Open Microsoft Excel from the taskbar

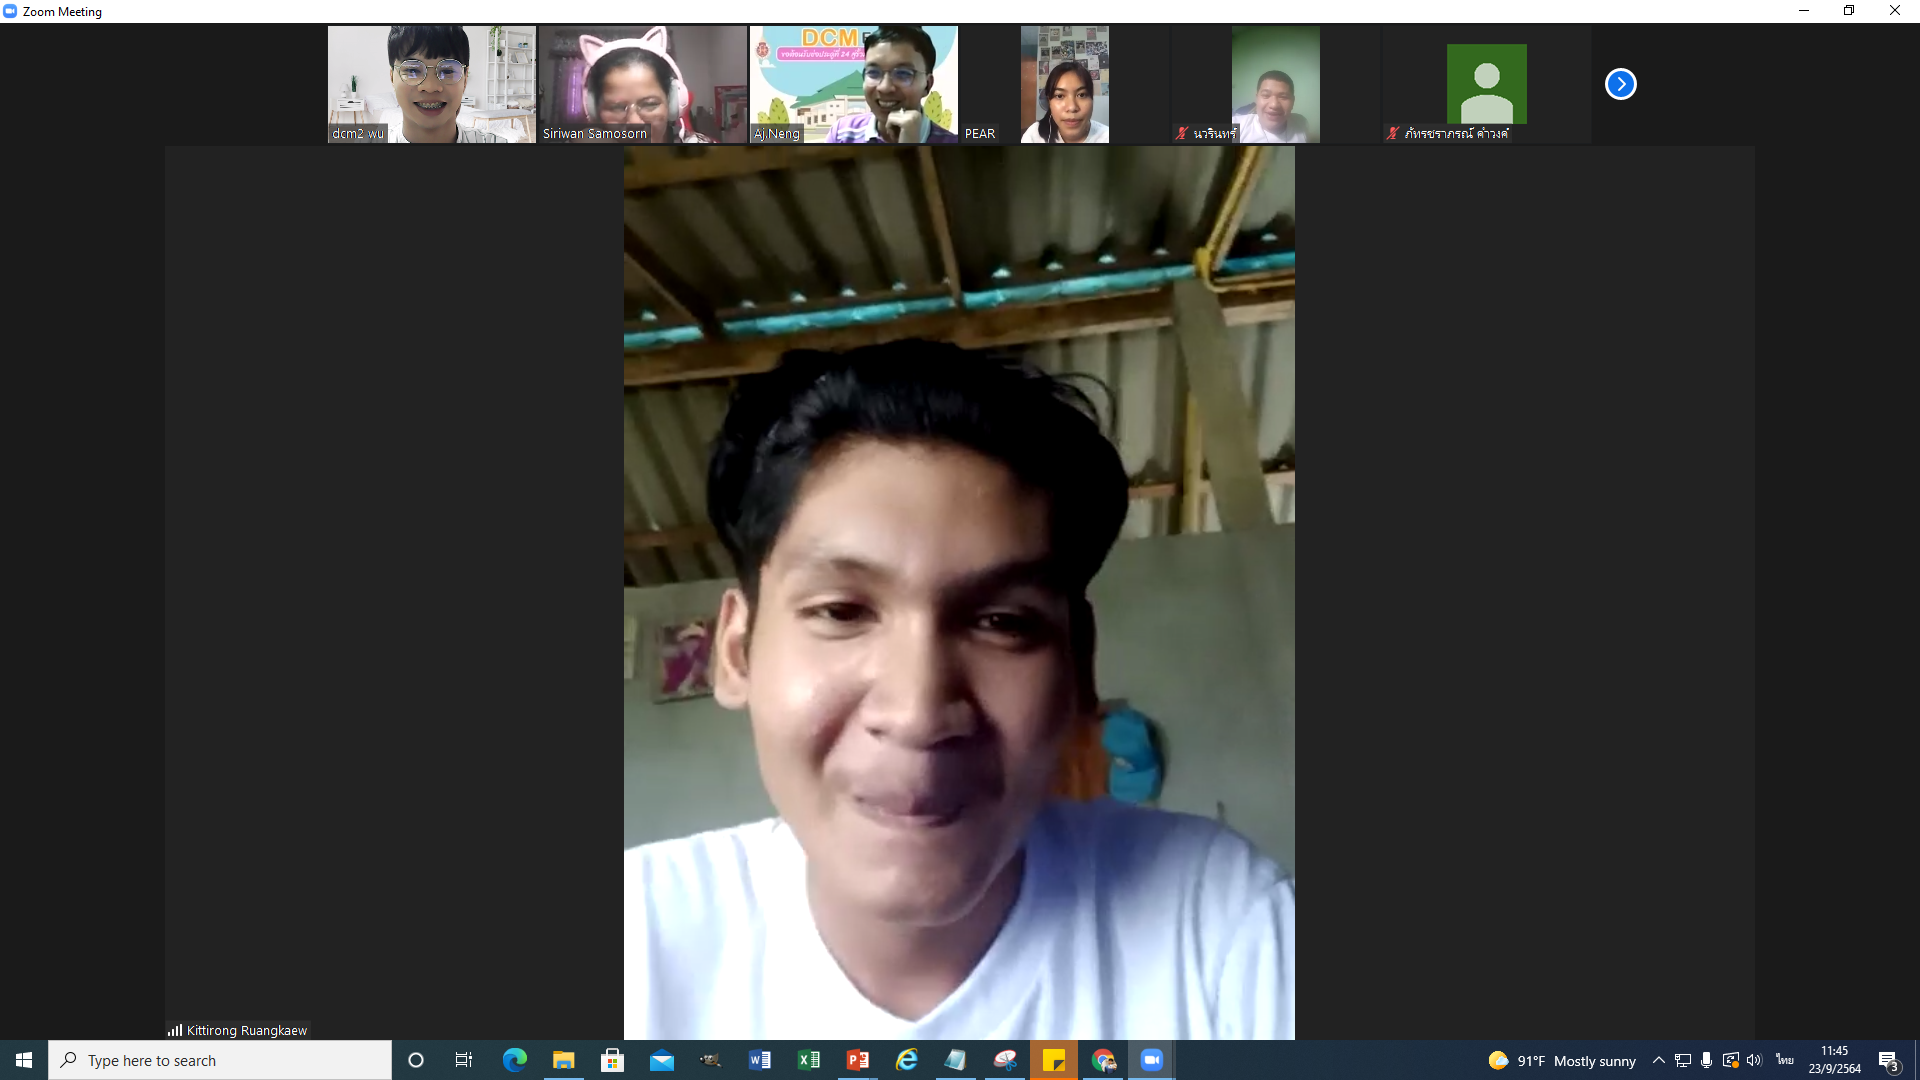808,1060
